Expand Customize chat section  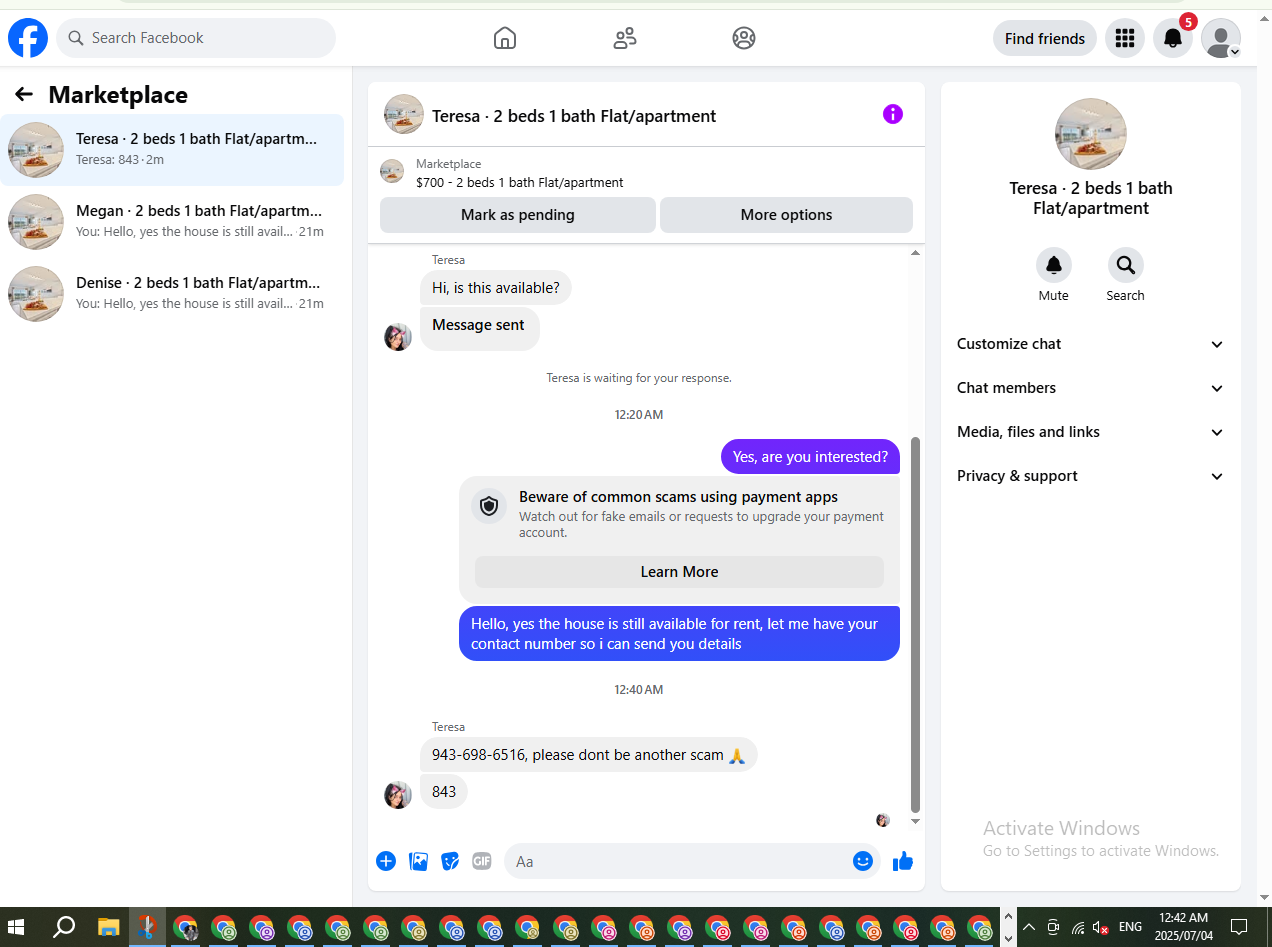pyautogui.click(x=1090, y=344)
